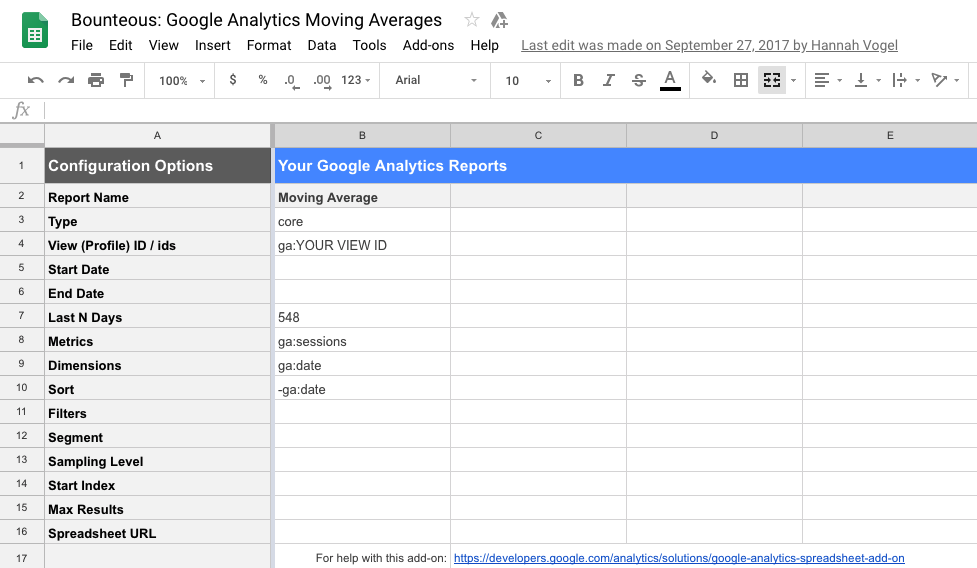The width and height of the screenshot is (977, 568).
Task: Select the 'Spreadsheet URL' label cell
Action: click(x=158, y=533)
